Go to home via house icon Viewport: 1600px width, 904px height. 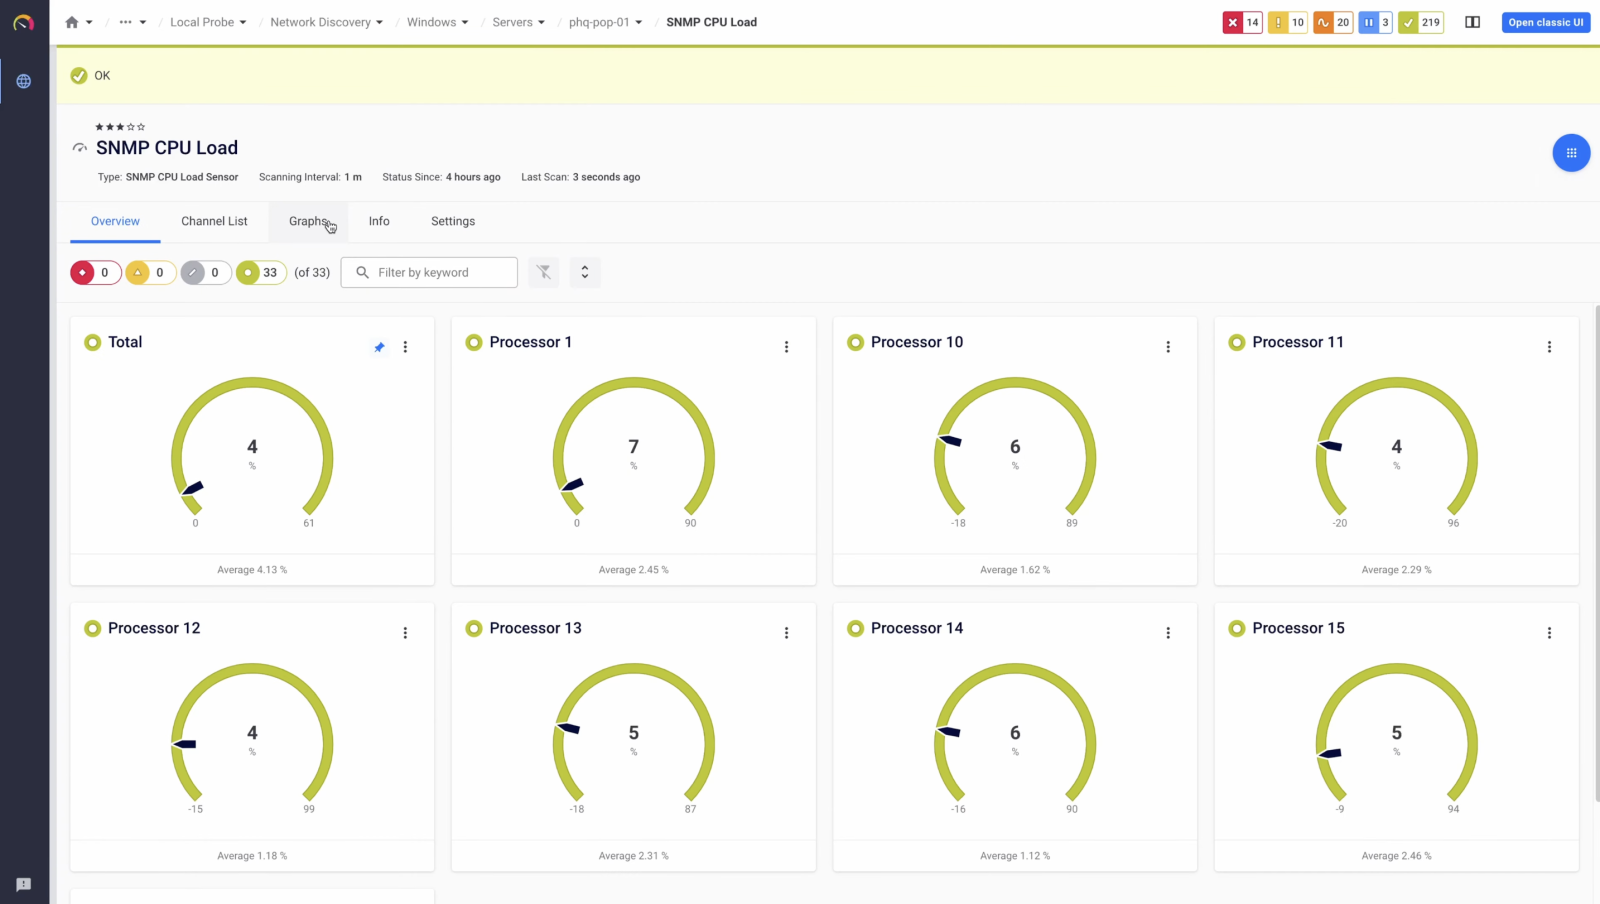[x=71, y=22]
